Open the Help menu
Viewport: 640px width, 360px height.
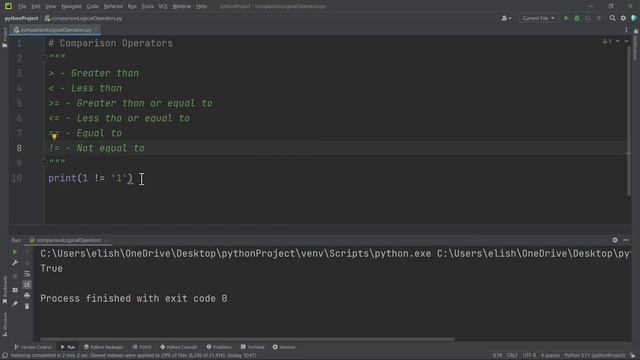pos(201,7)
